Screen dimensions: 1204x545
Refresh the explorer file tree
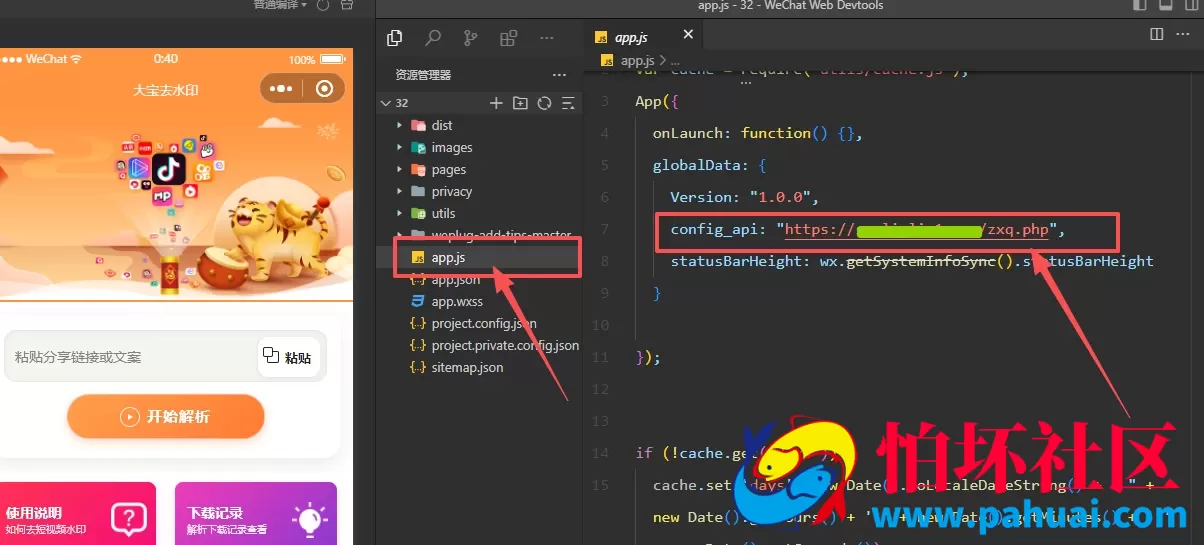pos(544,103)
